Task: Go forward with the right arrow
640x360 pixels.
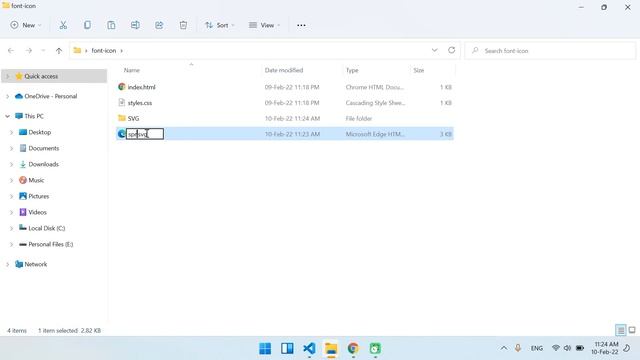Action: [x=29, y=51]
